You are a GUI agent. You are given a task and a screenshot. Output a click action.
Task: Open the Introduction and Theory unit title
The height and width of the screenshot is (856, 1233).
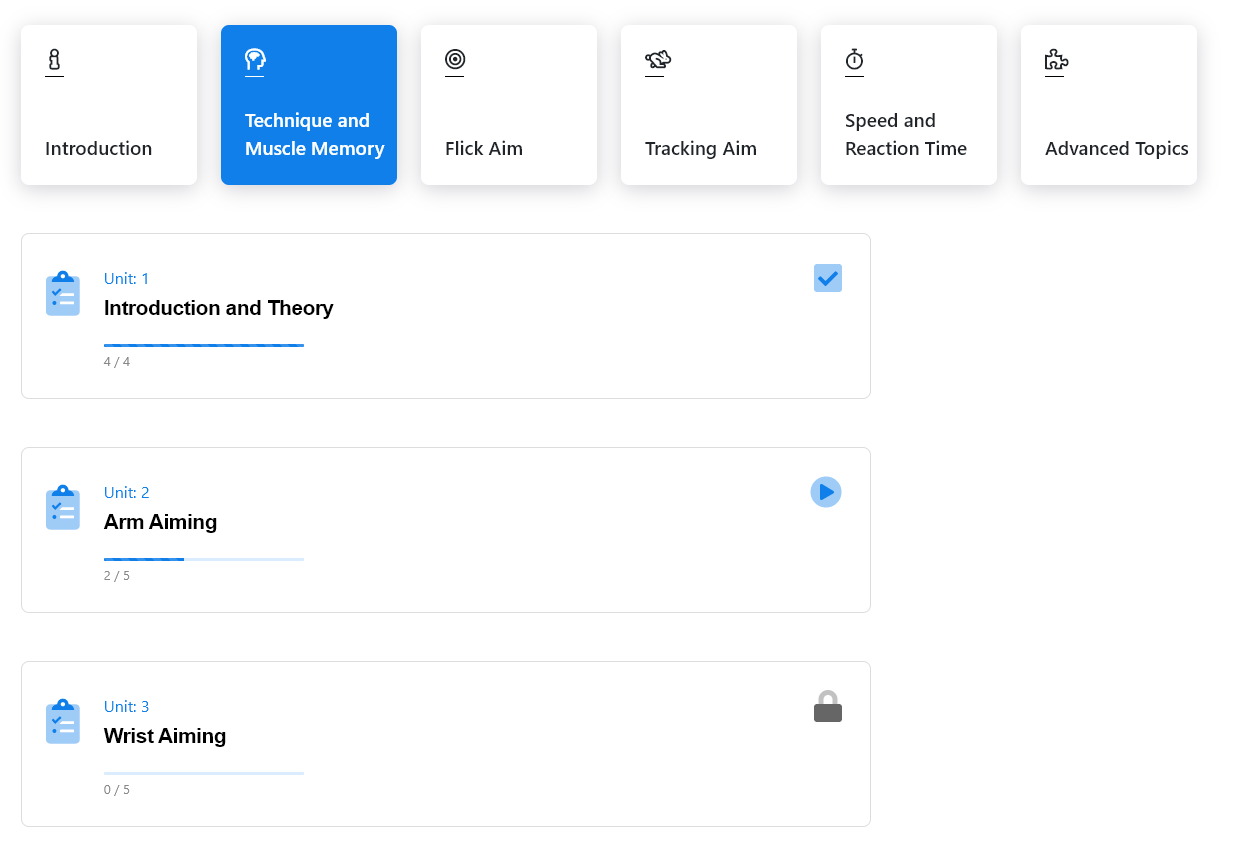point(218,308)
